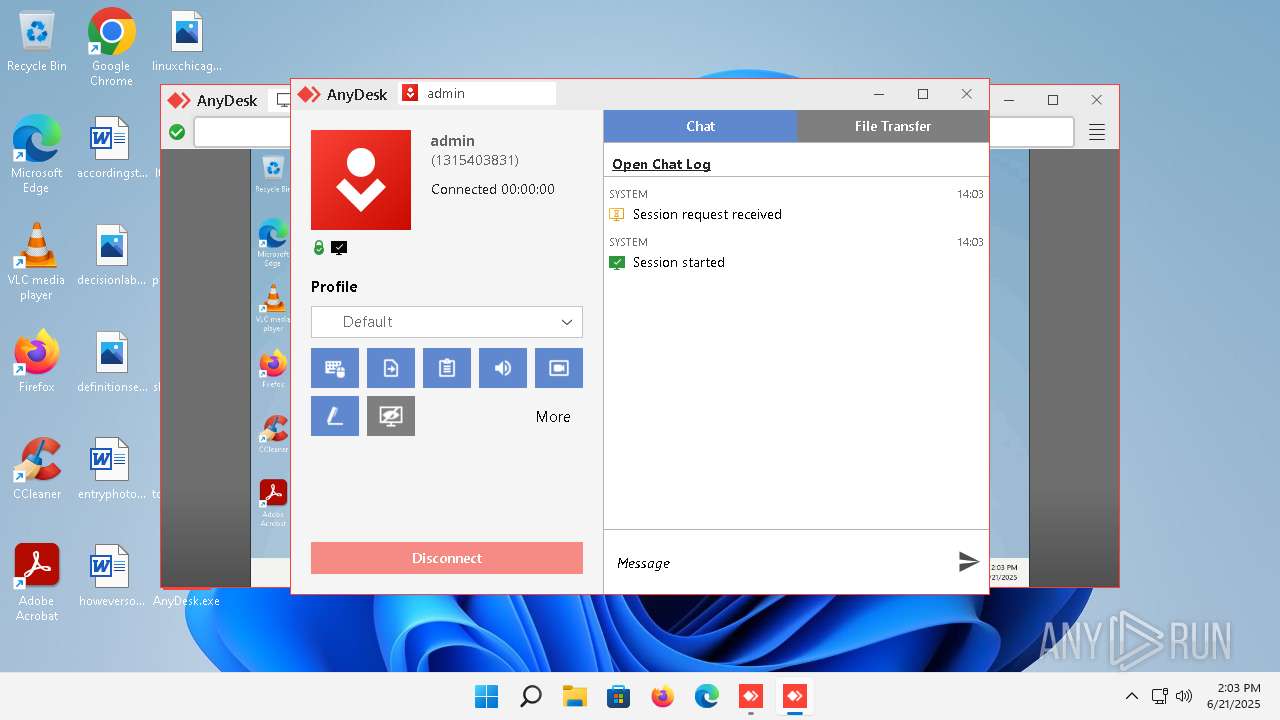Maximize the front AnyDesk window
Image resolution: width=1280 pixels, height=720 pixels.
tap(923, 94)
